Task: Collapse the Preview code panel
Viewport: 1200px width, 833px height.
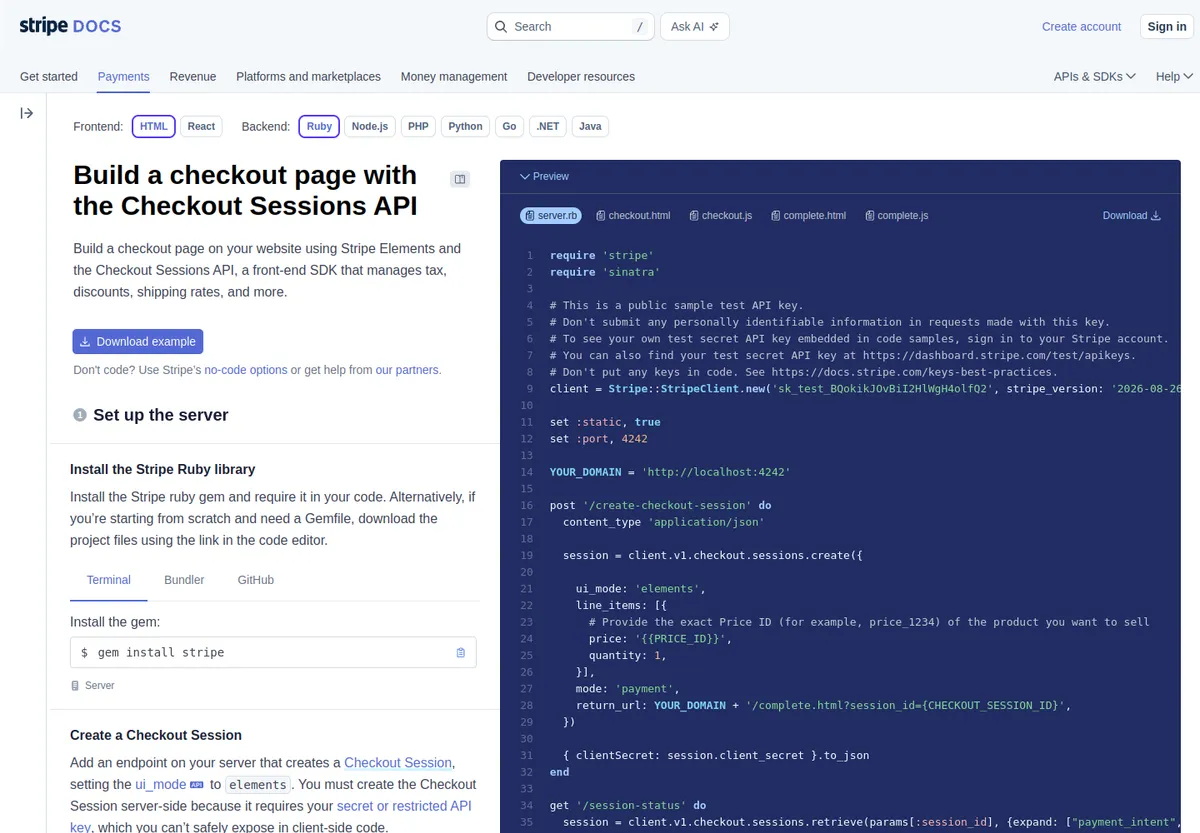Action: pos(544,176)
